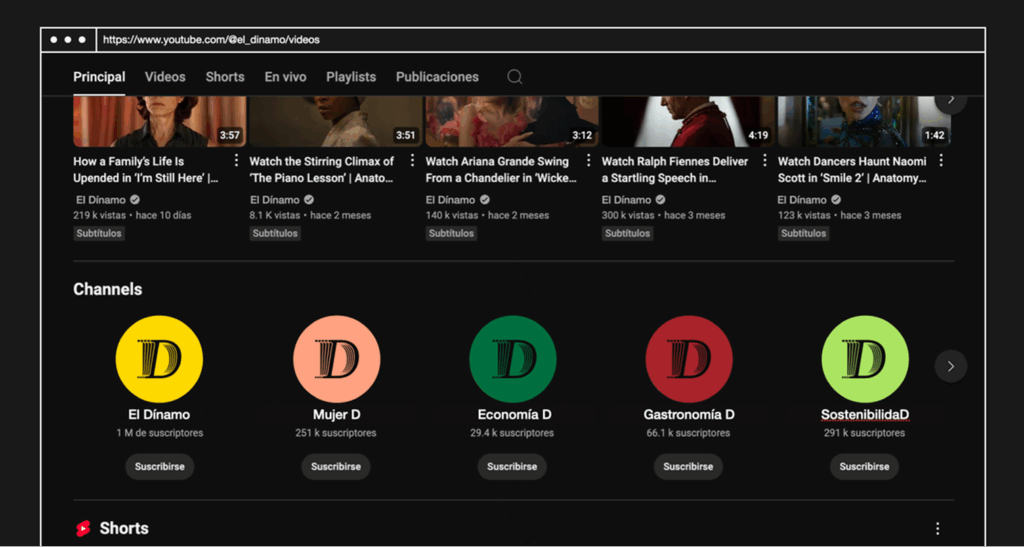Open options menu for 'The Piano Lesson' video

412,161
